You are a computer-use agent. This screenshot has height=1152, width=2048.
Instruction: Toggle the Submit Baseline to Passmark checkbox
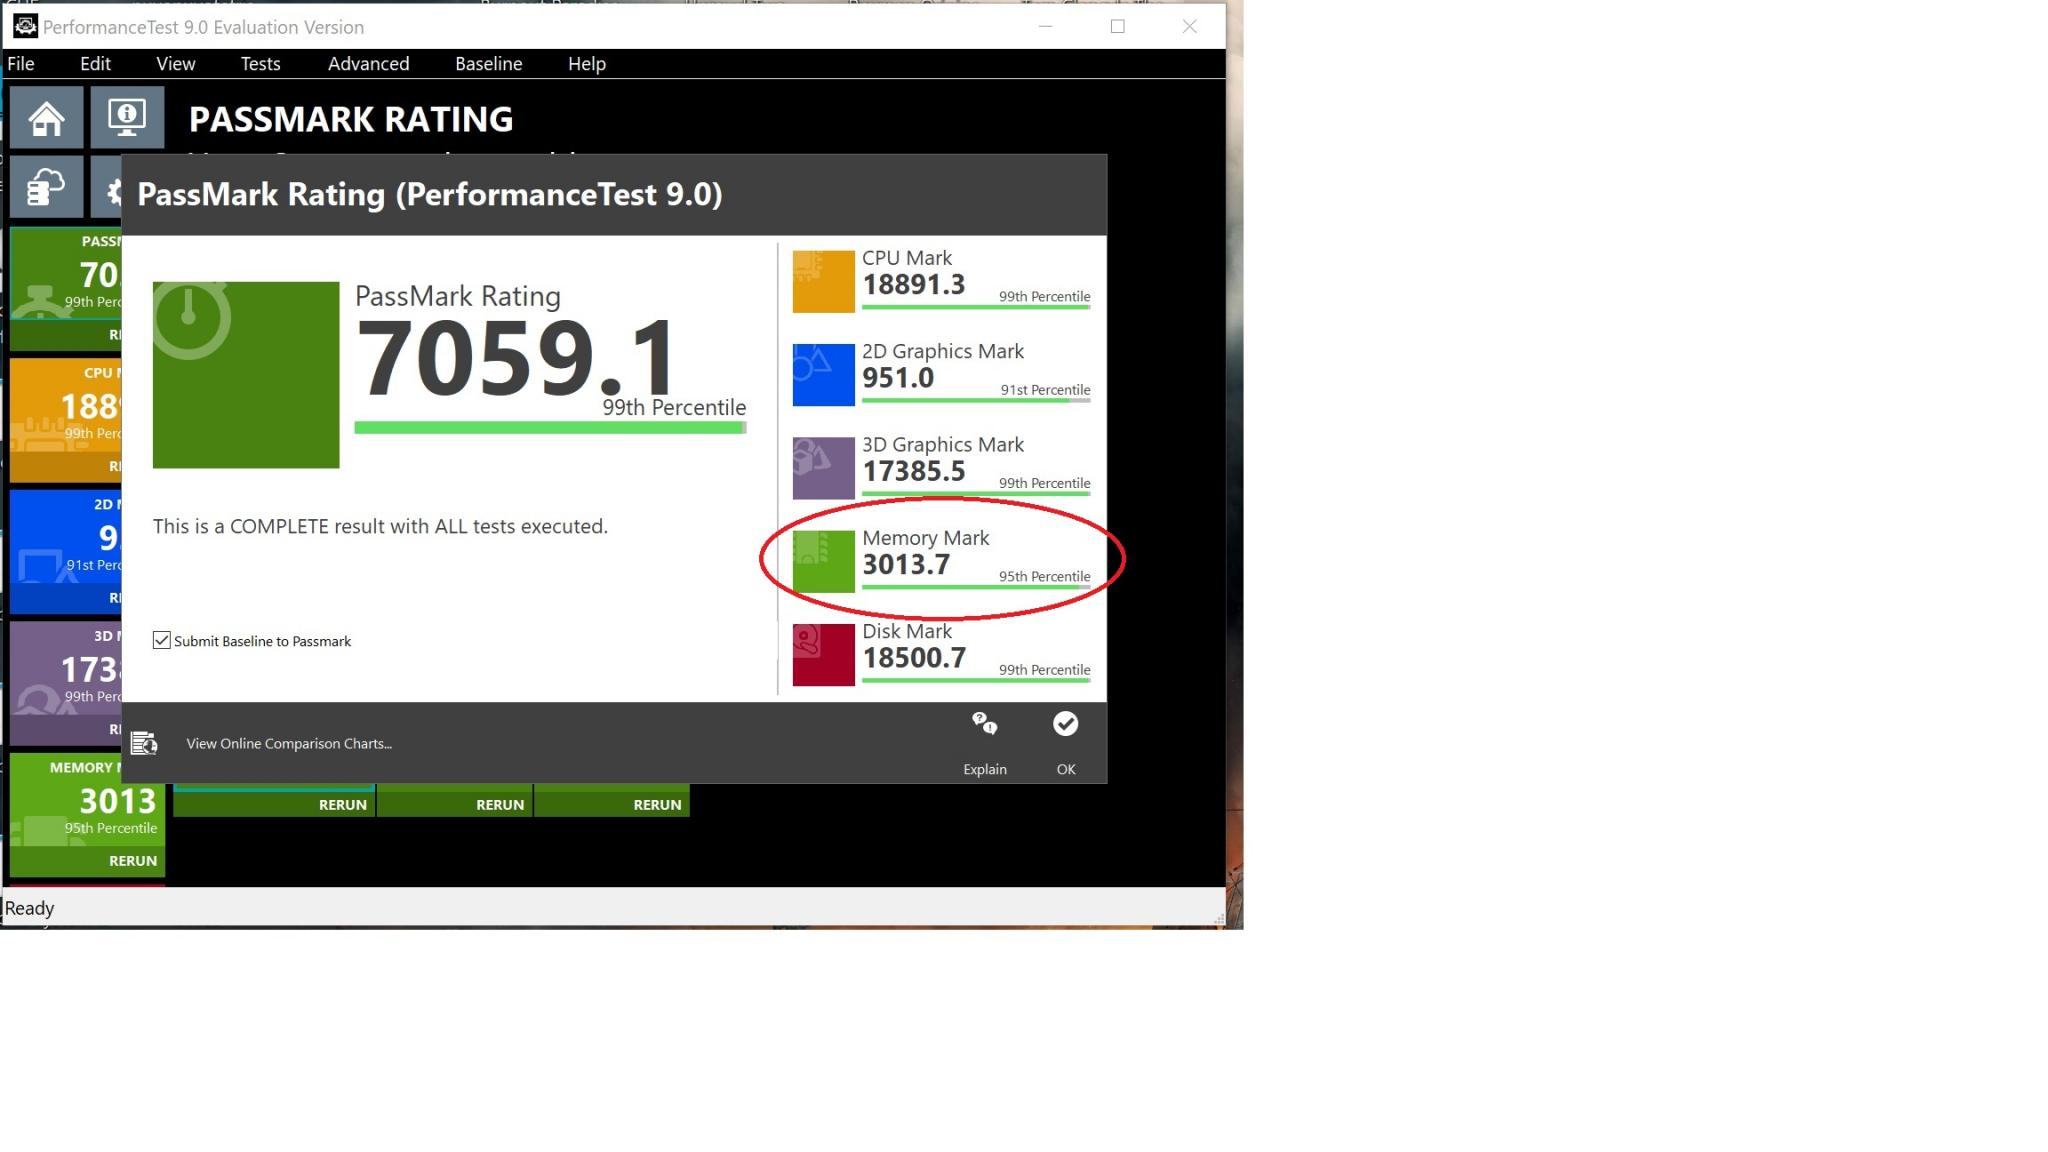pyautogui.click(x=162, y=640)
